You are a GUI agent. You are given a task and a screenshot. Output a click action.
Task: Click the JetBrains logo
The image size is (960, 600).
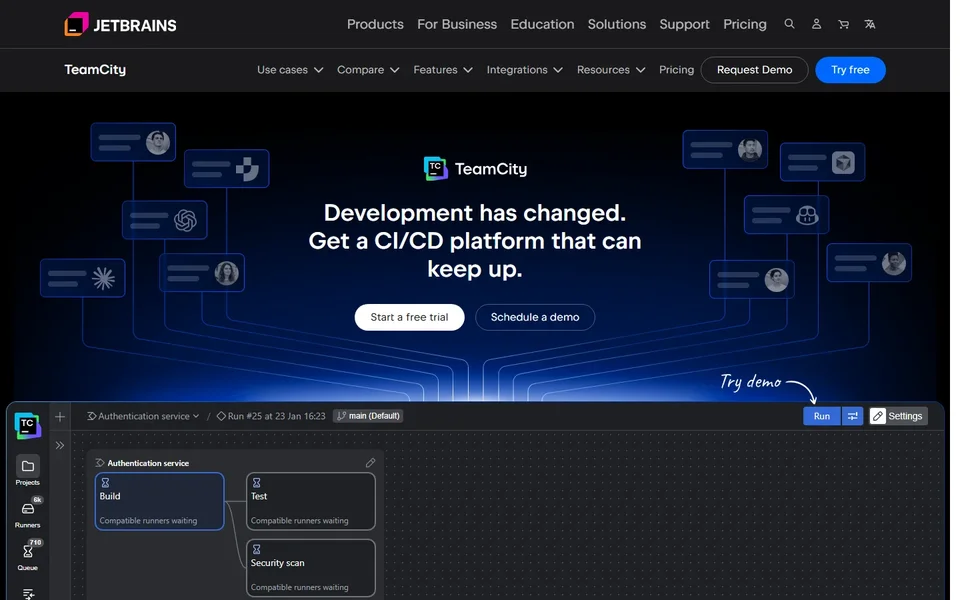click(x=121, y=24)
